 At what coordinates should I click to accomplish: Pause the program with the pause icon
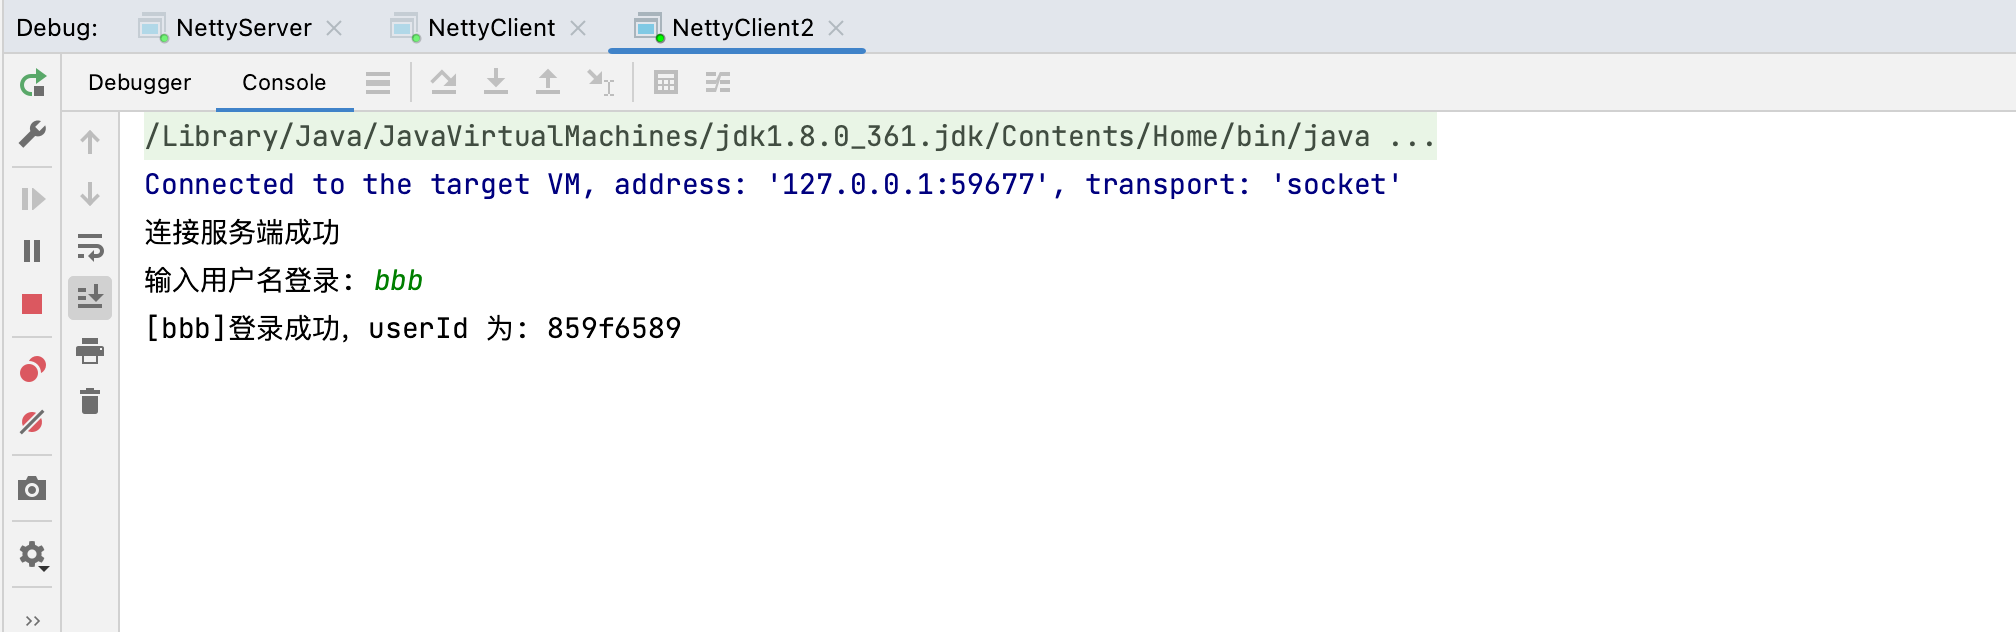[x=32, y=251]
